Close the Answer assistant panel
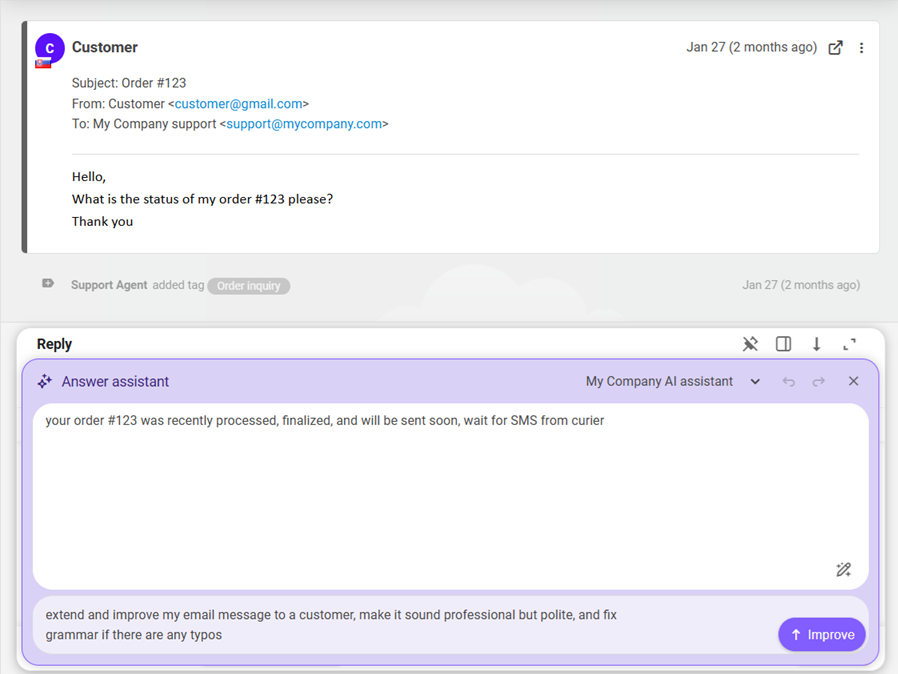 [853, 381]
